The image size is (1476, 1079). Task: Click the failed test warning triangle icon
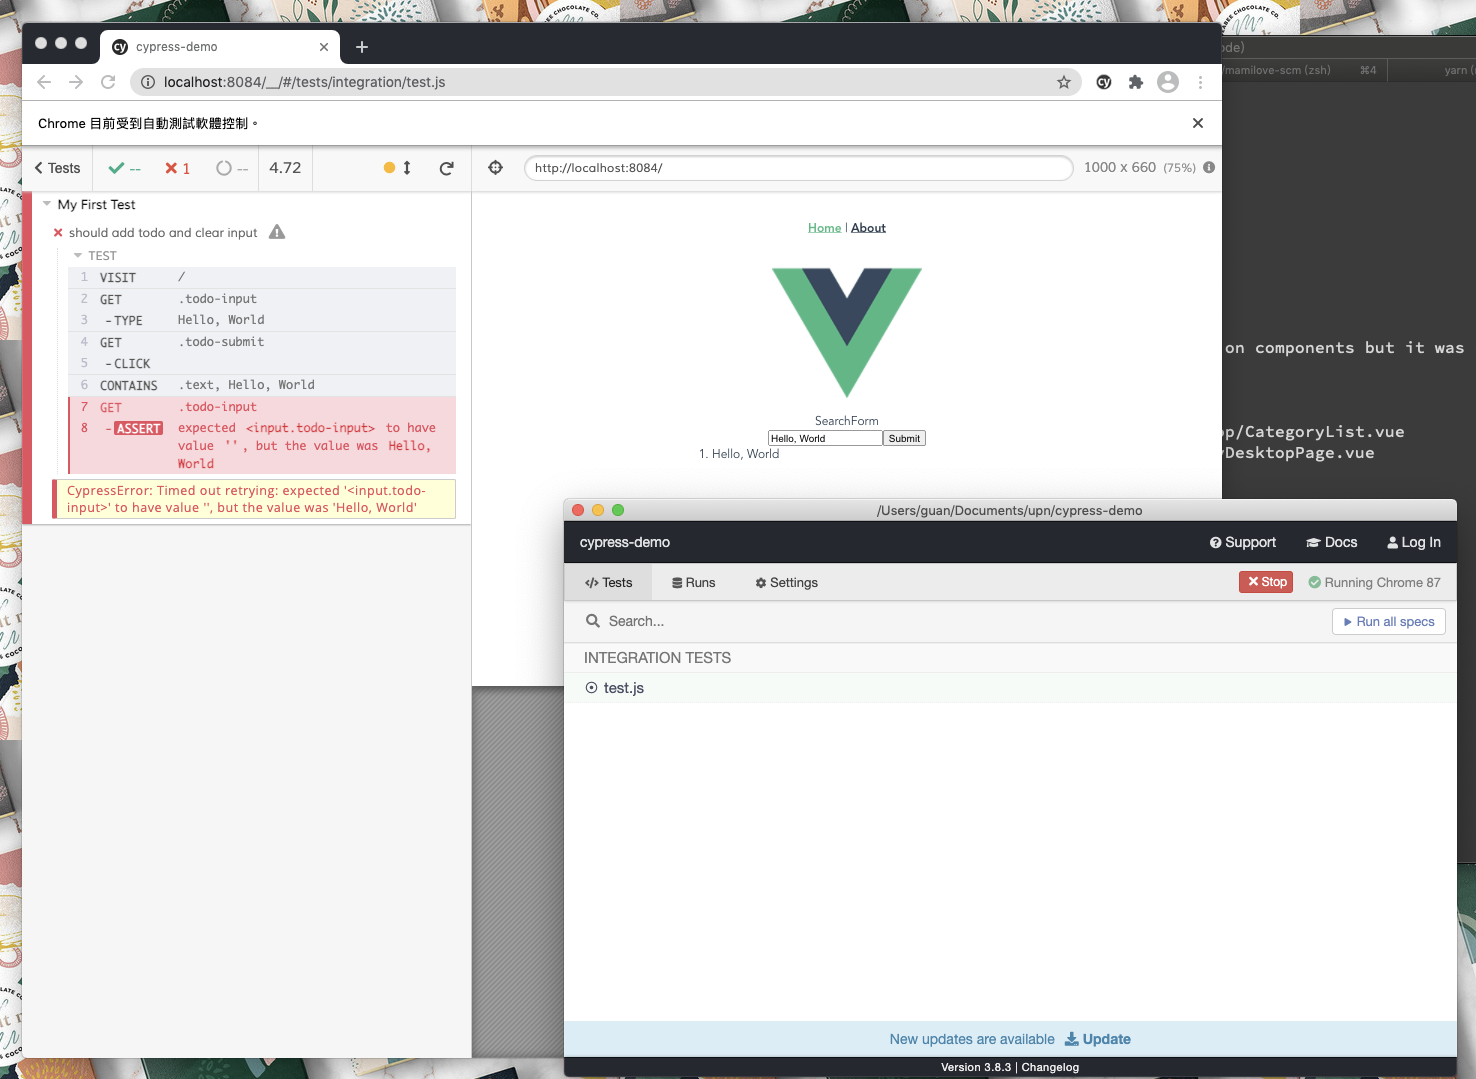pos(277,232)
